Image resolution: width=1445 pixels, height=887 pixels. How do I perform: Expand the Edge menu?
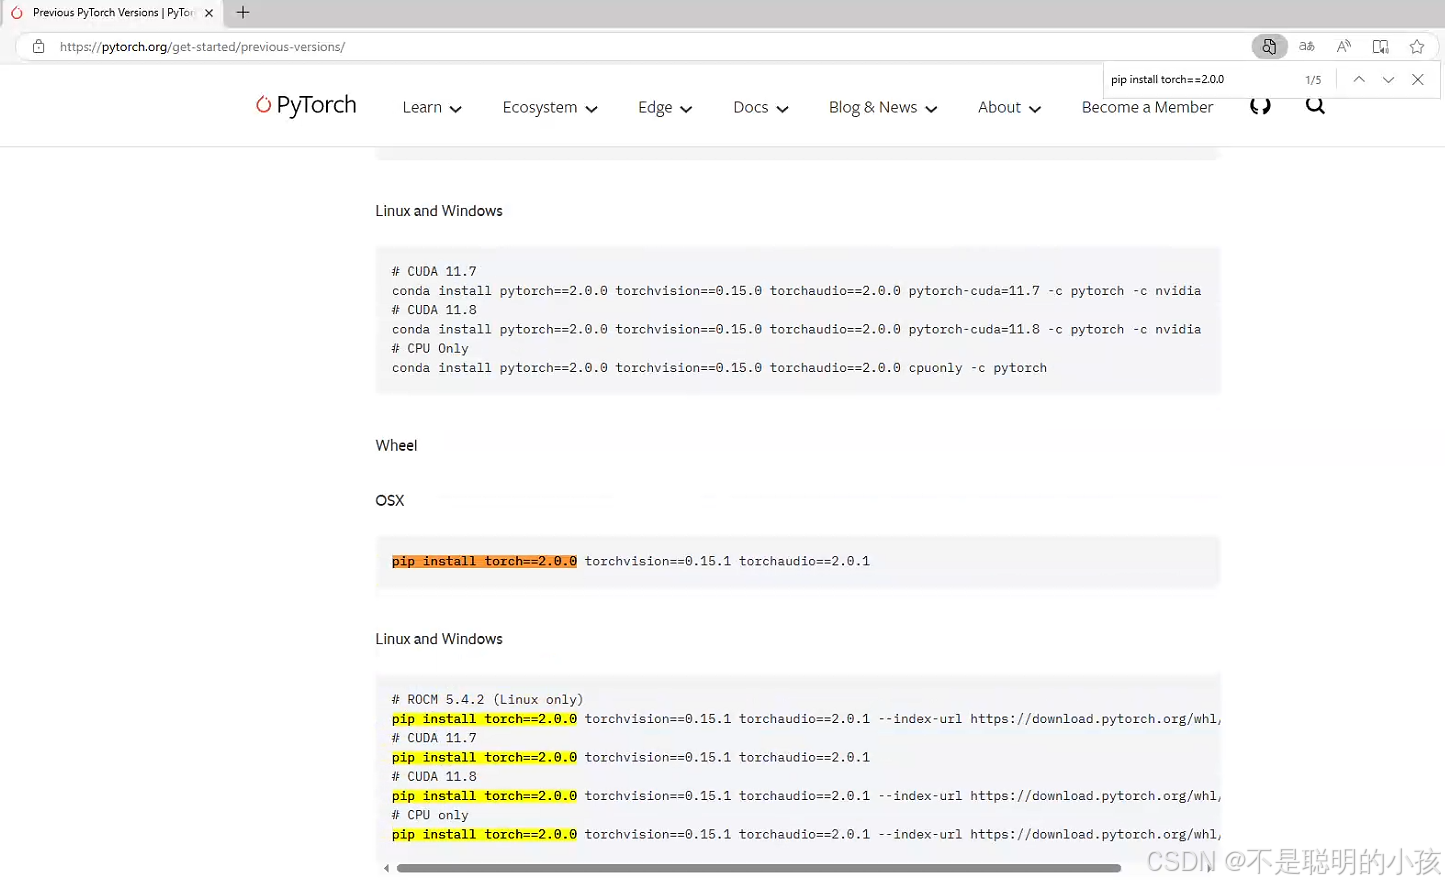coord(665,108)
